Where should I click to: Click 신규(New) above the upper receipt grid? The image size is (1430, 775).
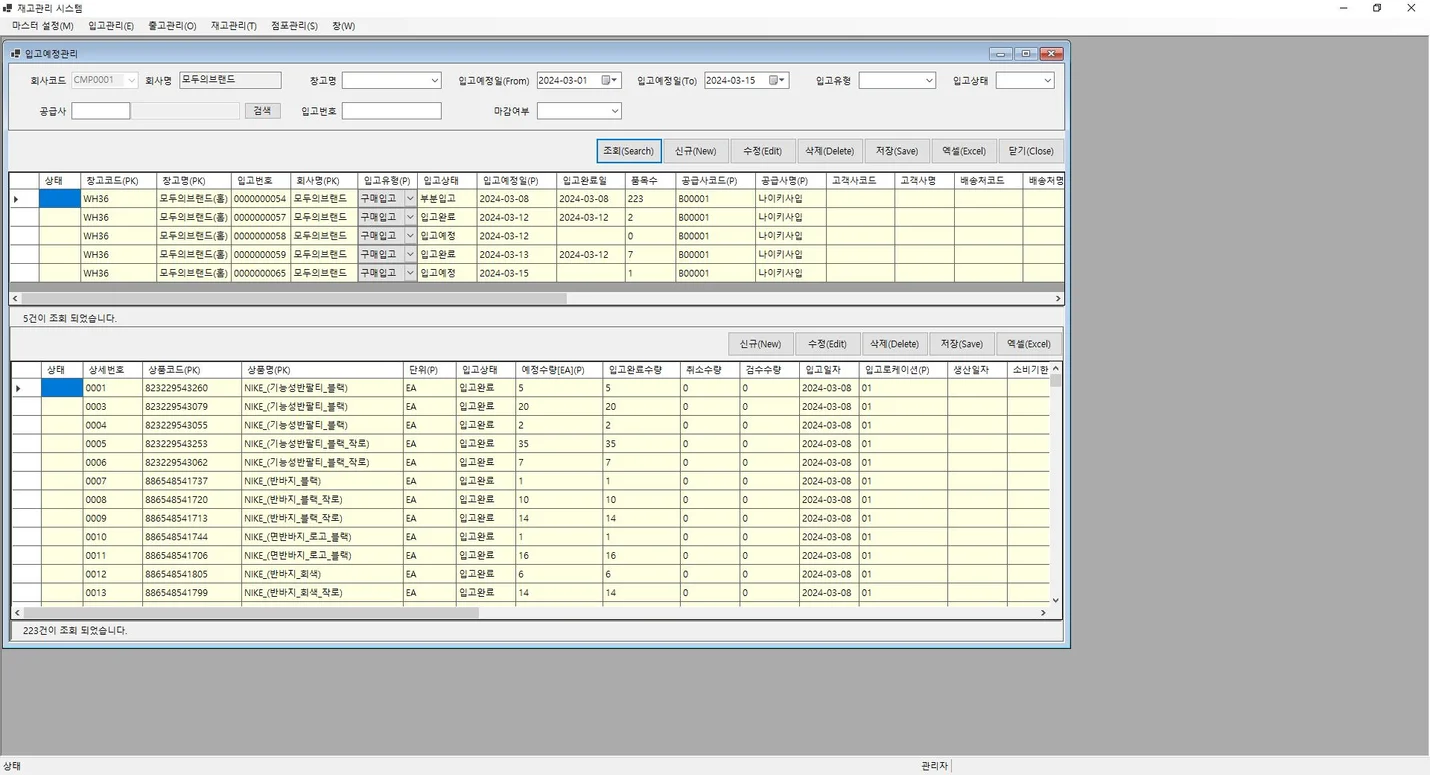pyautogui.click(x=695, y=151)
